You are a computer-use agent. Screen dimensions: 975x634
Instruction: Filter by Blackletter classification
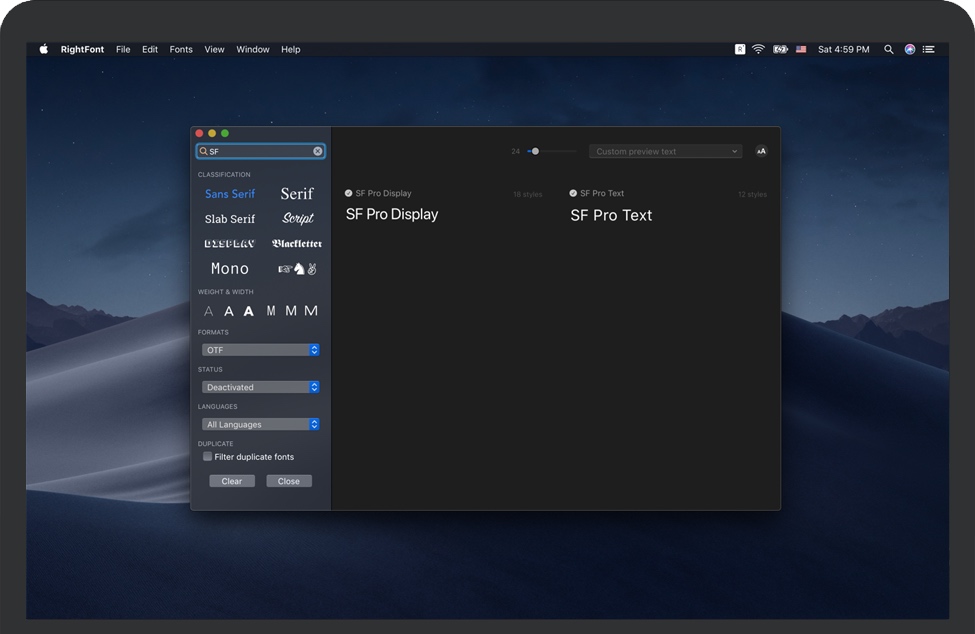click(297, 244)
